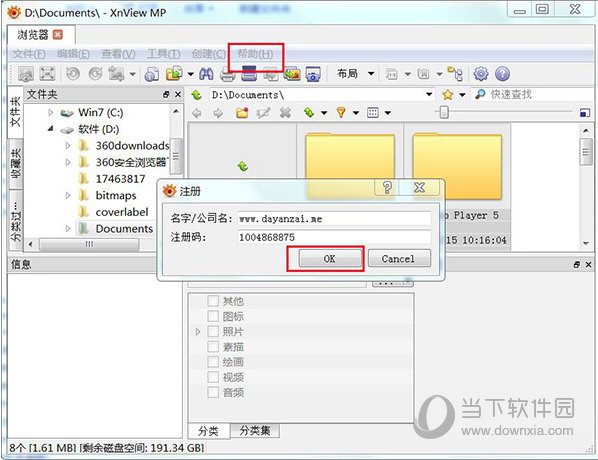The height and width of the screenshot is (460, 598).
Task: Check the 素描 category checkbox
Action: click(213, 347)
